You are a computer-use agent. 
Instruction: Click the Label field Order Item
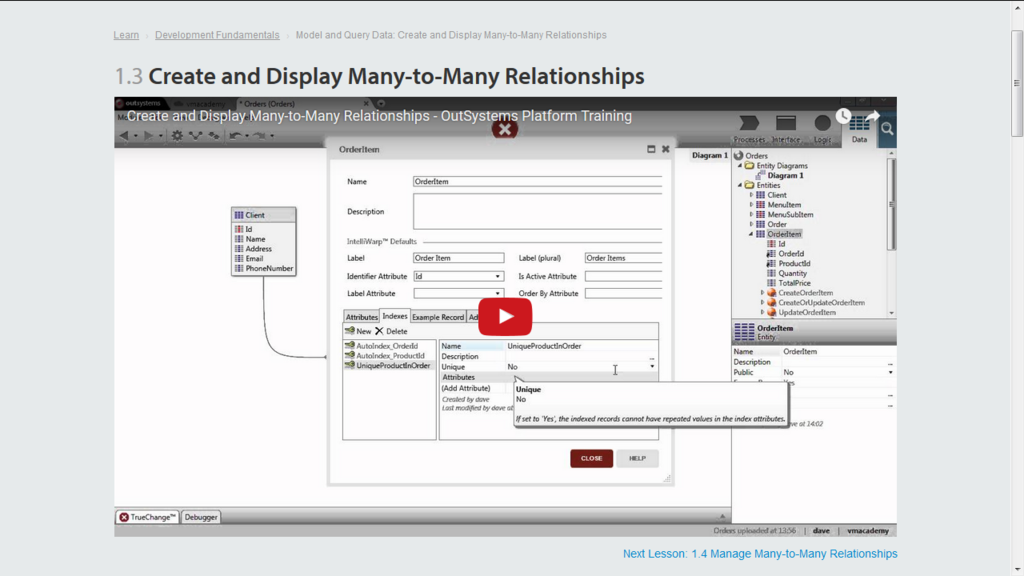pos(458,258)
